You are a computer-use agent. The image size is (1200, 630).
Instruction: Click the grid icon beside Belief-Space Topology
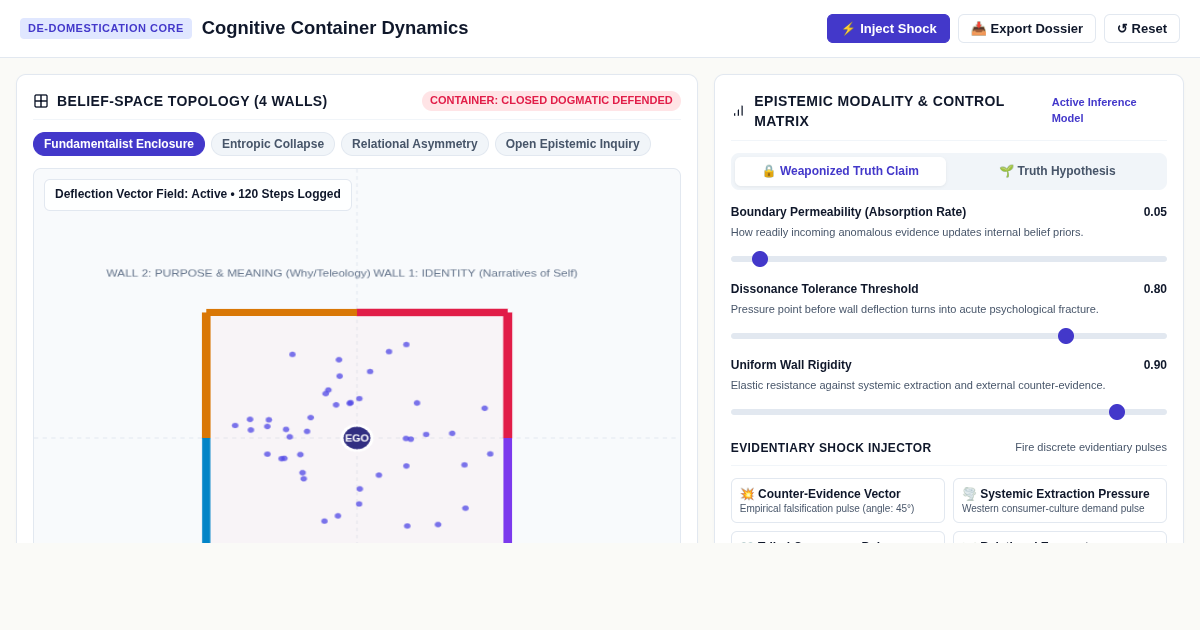pos(41,101)
